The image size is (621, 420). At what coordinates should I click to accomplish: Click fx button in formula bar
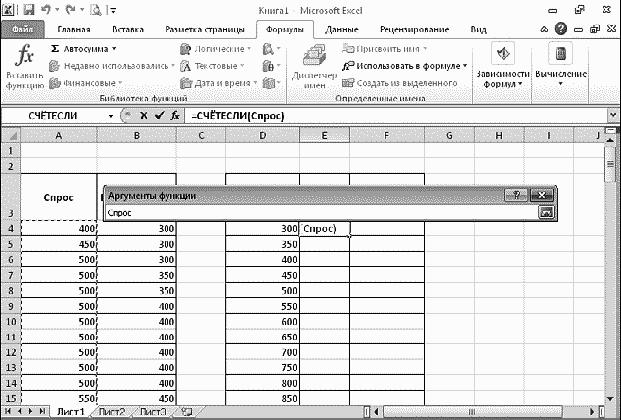click(175, 116)
